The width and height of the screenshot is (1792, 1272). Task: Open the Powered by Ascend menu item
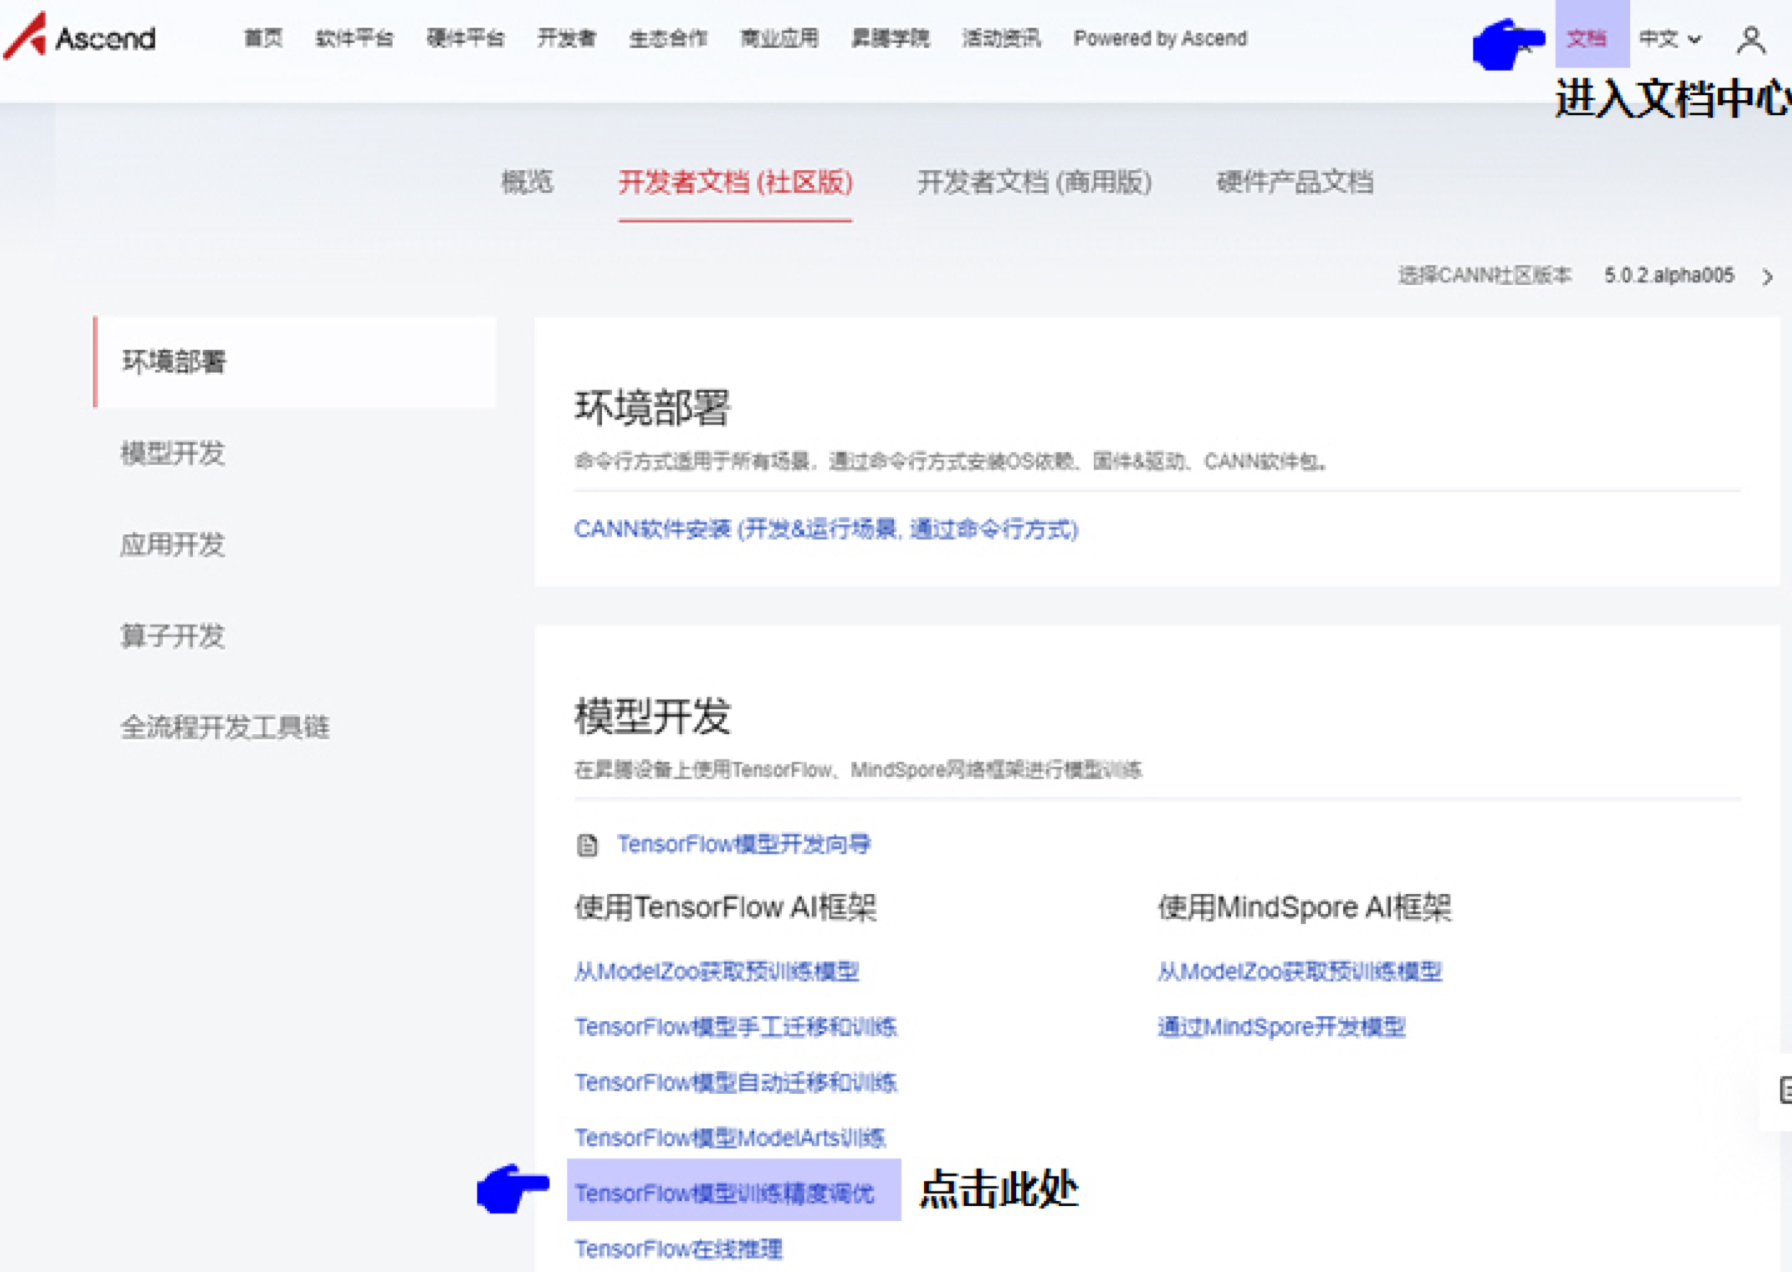click(1160, 39)
